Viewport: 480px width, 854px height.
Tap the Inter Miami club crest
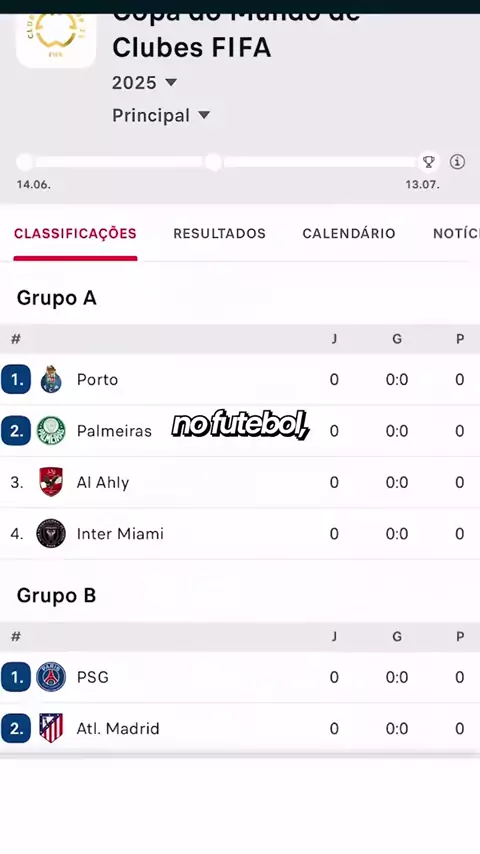(51, 533)
